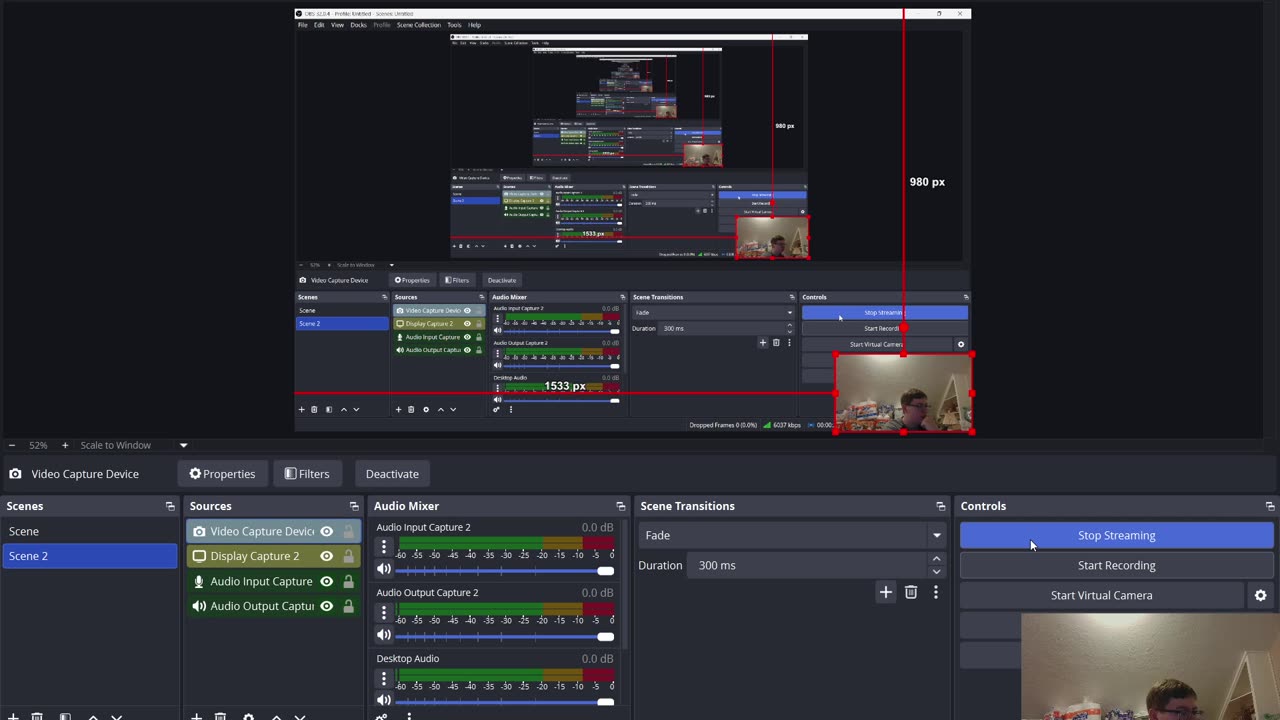Viewport: 1280px width, 720px height.
Task: Add a new source with the Sources plus icon
Action: click(x=197, y=716)
